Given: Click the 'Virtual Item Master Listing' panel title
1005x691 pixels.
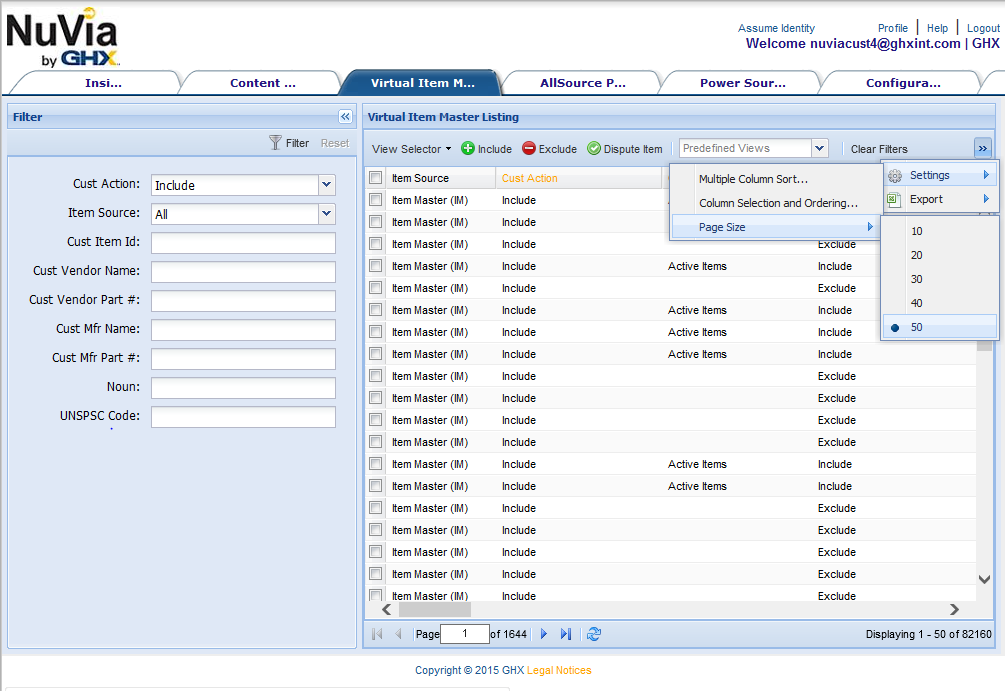Looking at the screenshot, I should tap(443, 117).
